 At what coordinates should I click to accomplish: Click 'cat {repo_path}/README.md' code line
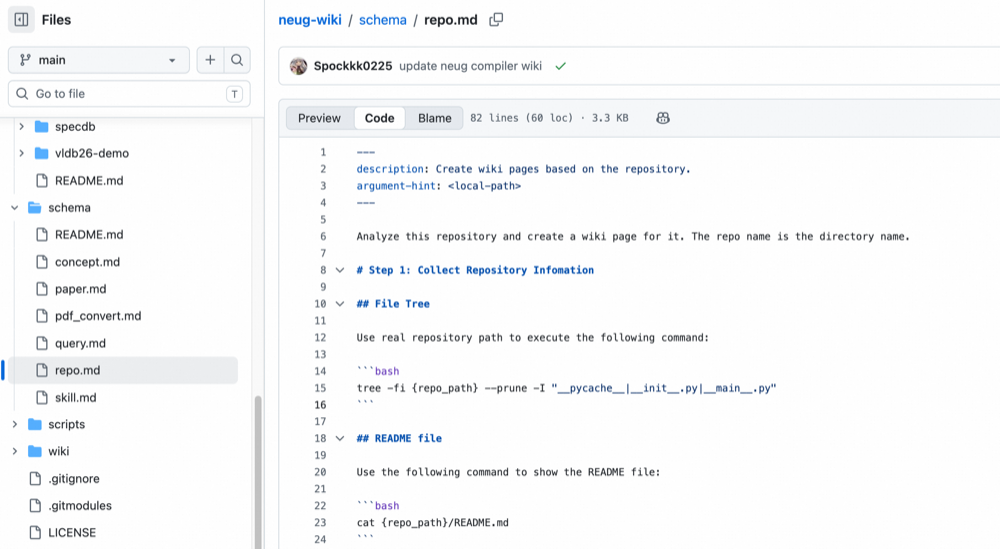click(432, 523)
